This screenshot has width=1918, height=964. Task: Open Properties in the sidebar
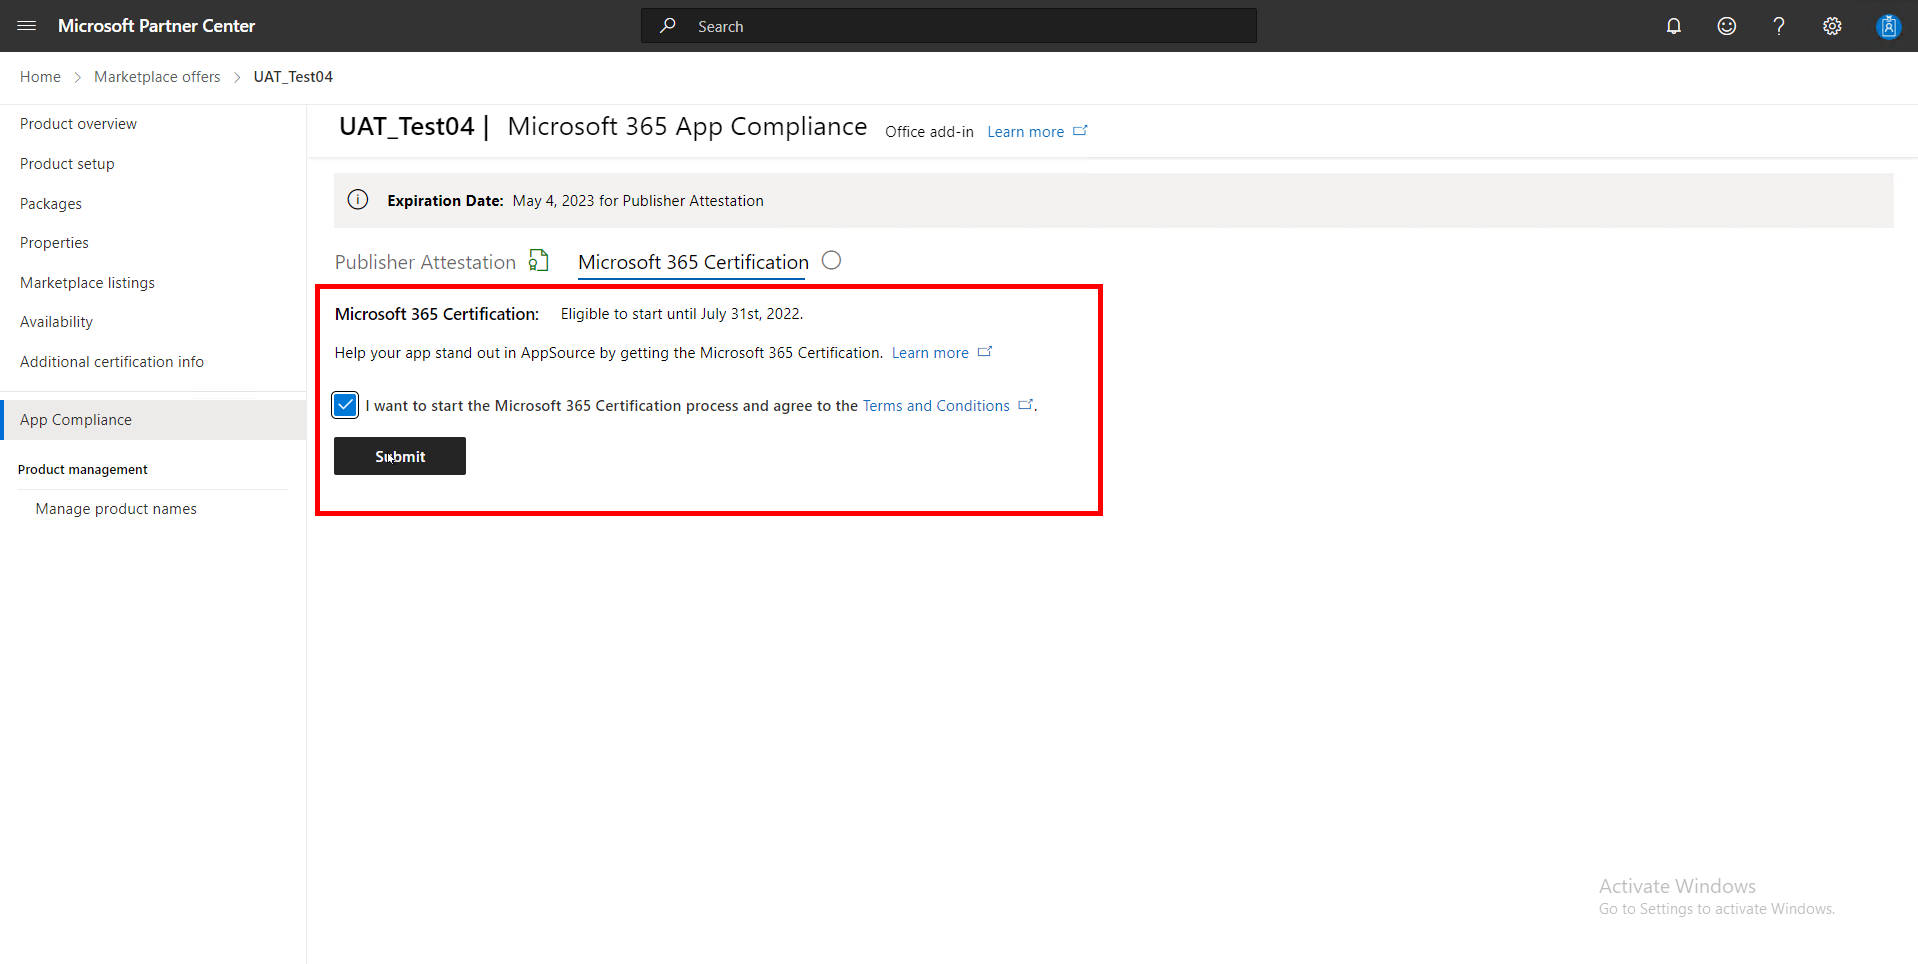click(54, 243)
